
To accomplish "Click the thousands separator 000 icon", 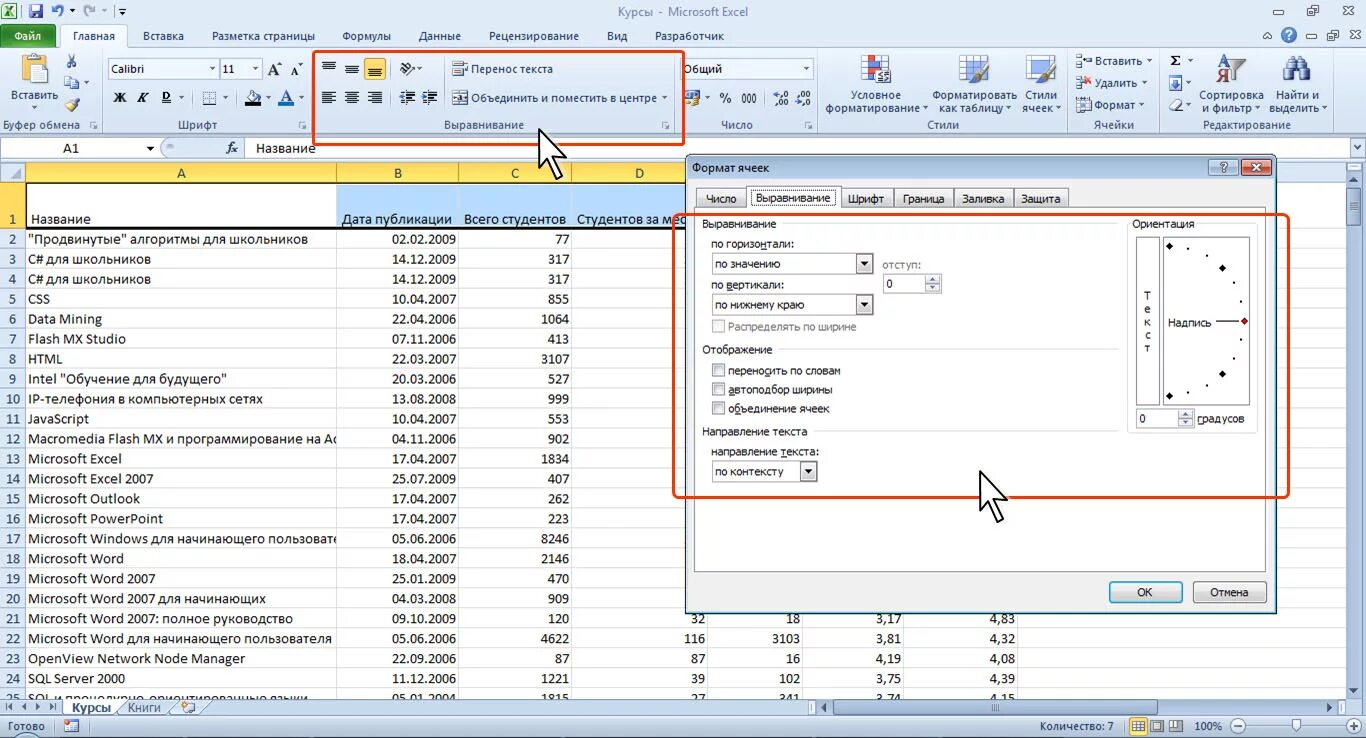I will pos(750,98).
